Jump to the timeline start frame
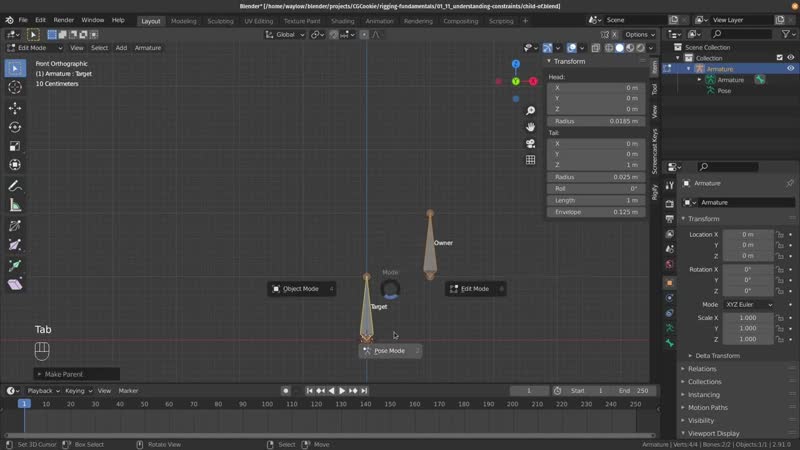The width and height of the screenshot is (800, 450). click(309, 391)
